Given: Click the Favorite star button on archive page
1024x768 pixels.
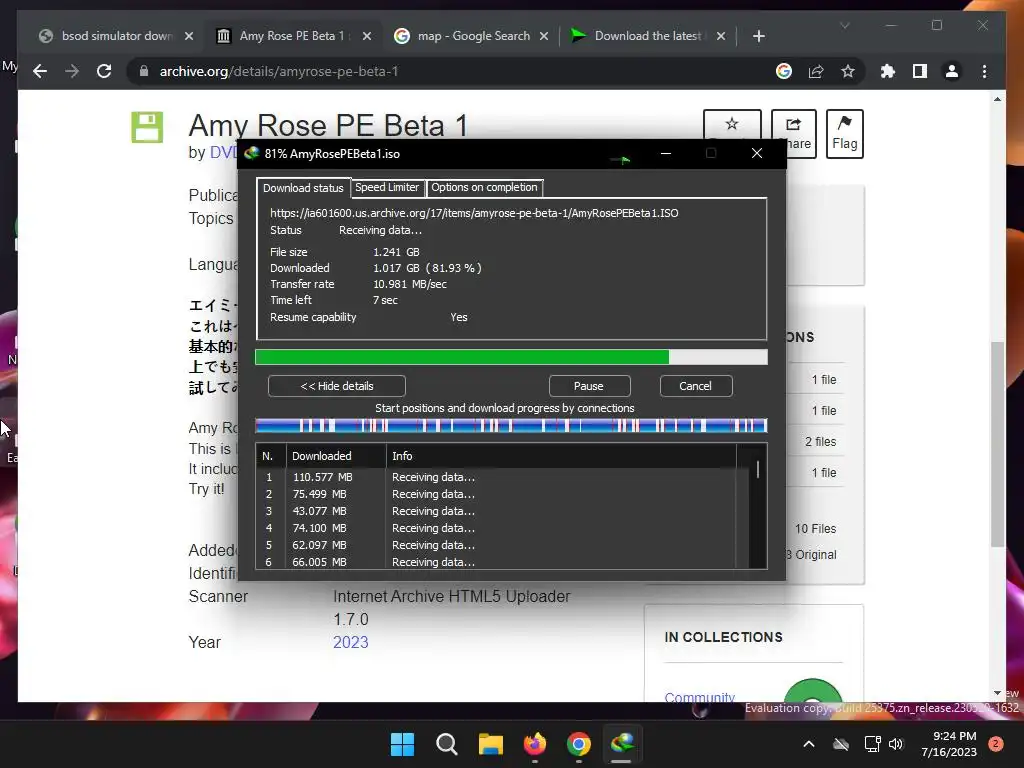Looking at the screenshot, I should coord(732,125).
